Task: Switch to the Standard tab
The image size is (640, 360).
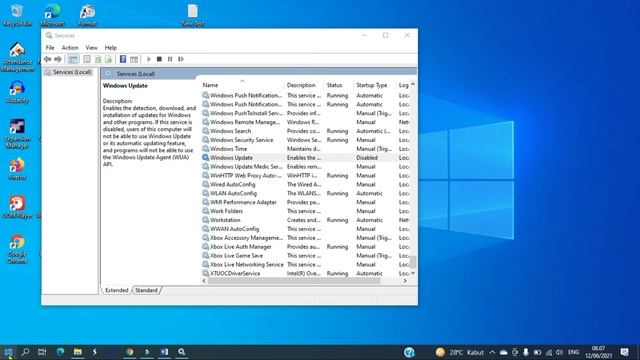Action: tap(146, 290)
